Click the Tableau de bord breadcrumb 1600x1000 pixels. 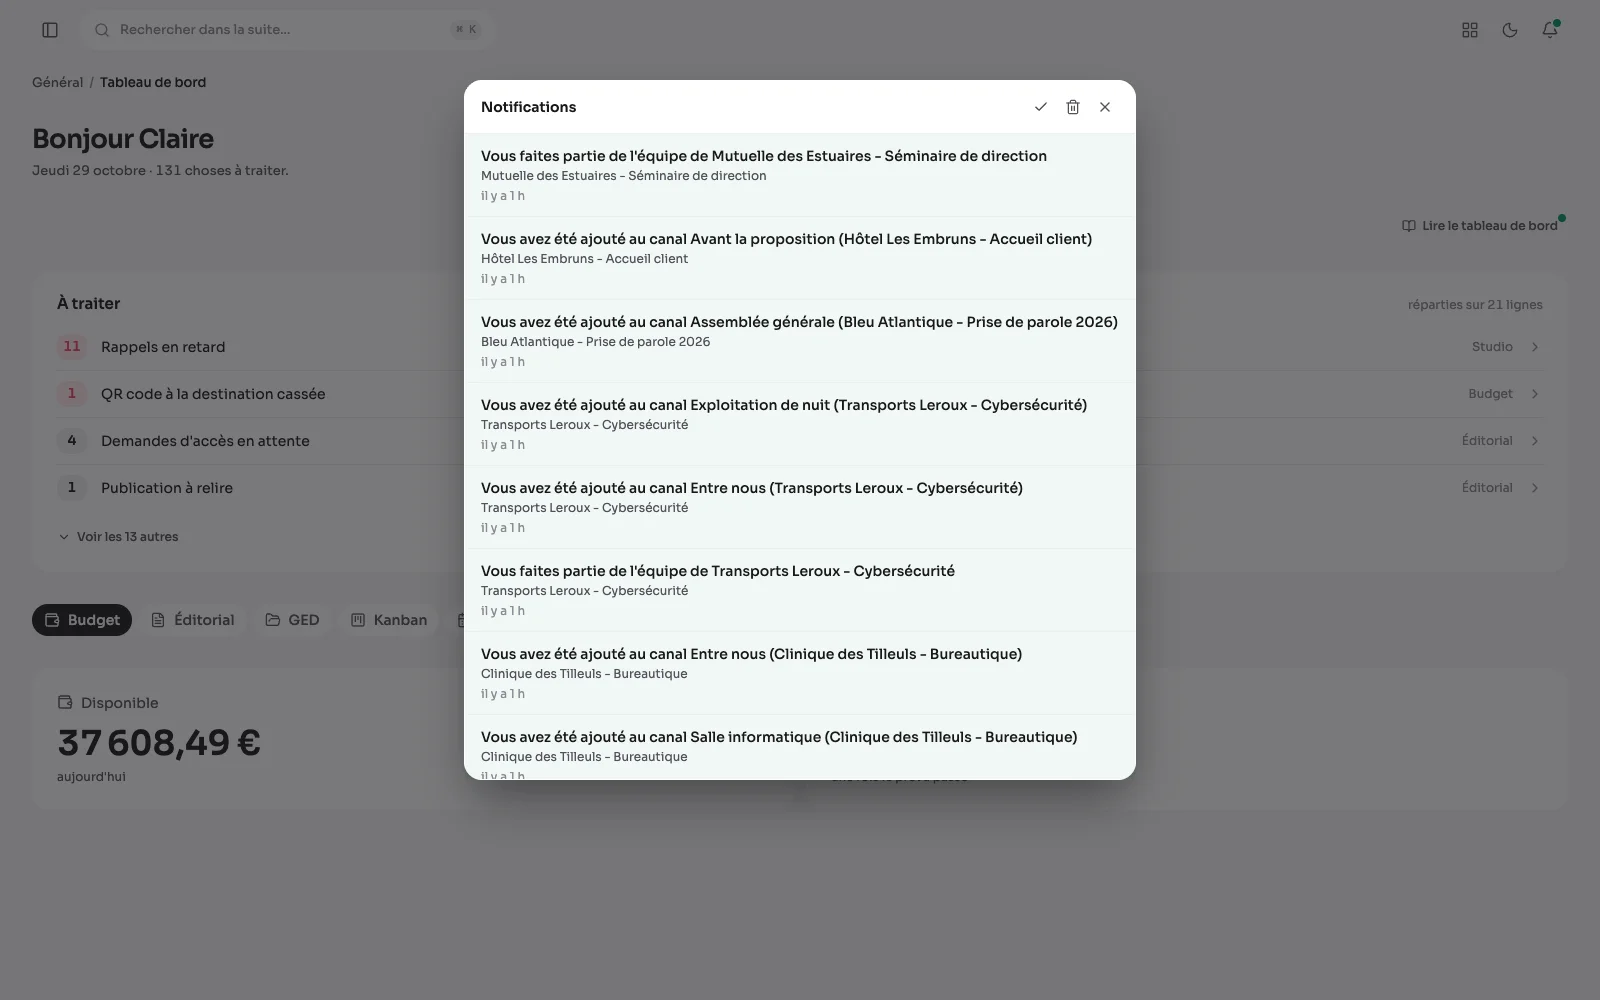[153, 82]
